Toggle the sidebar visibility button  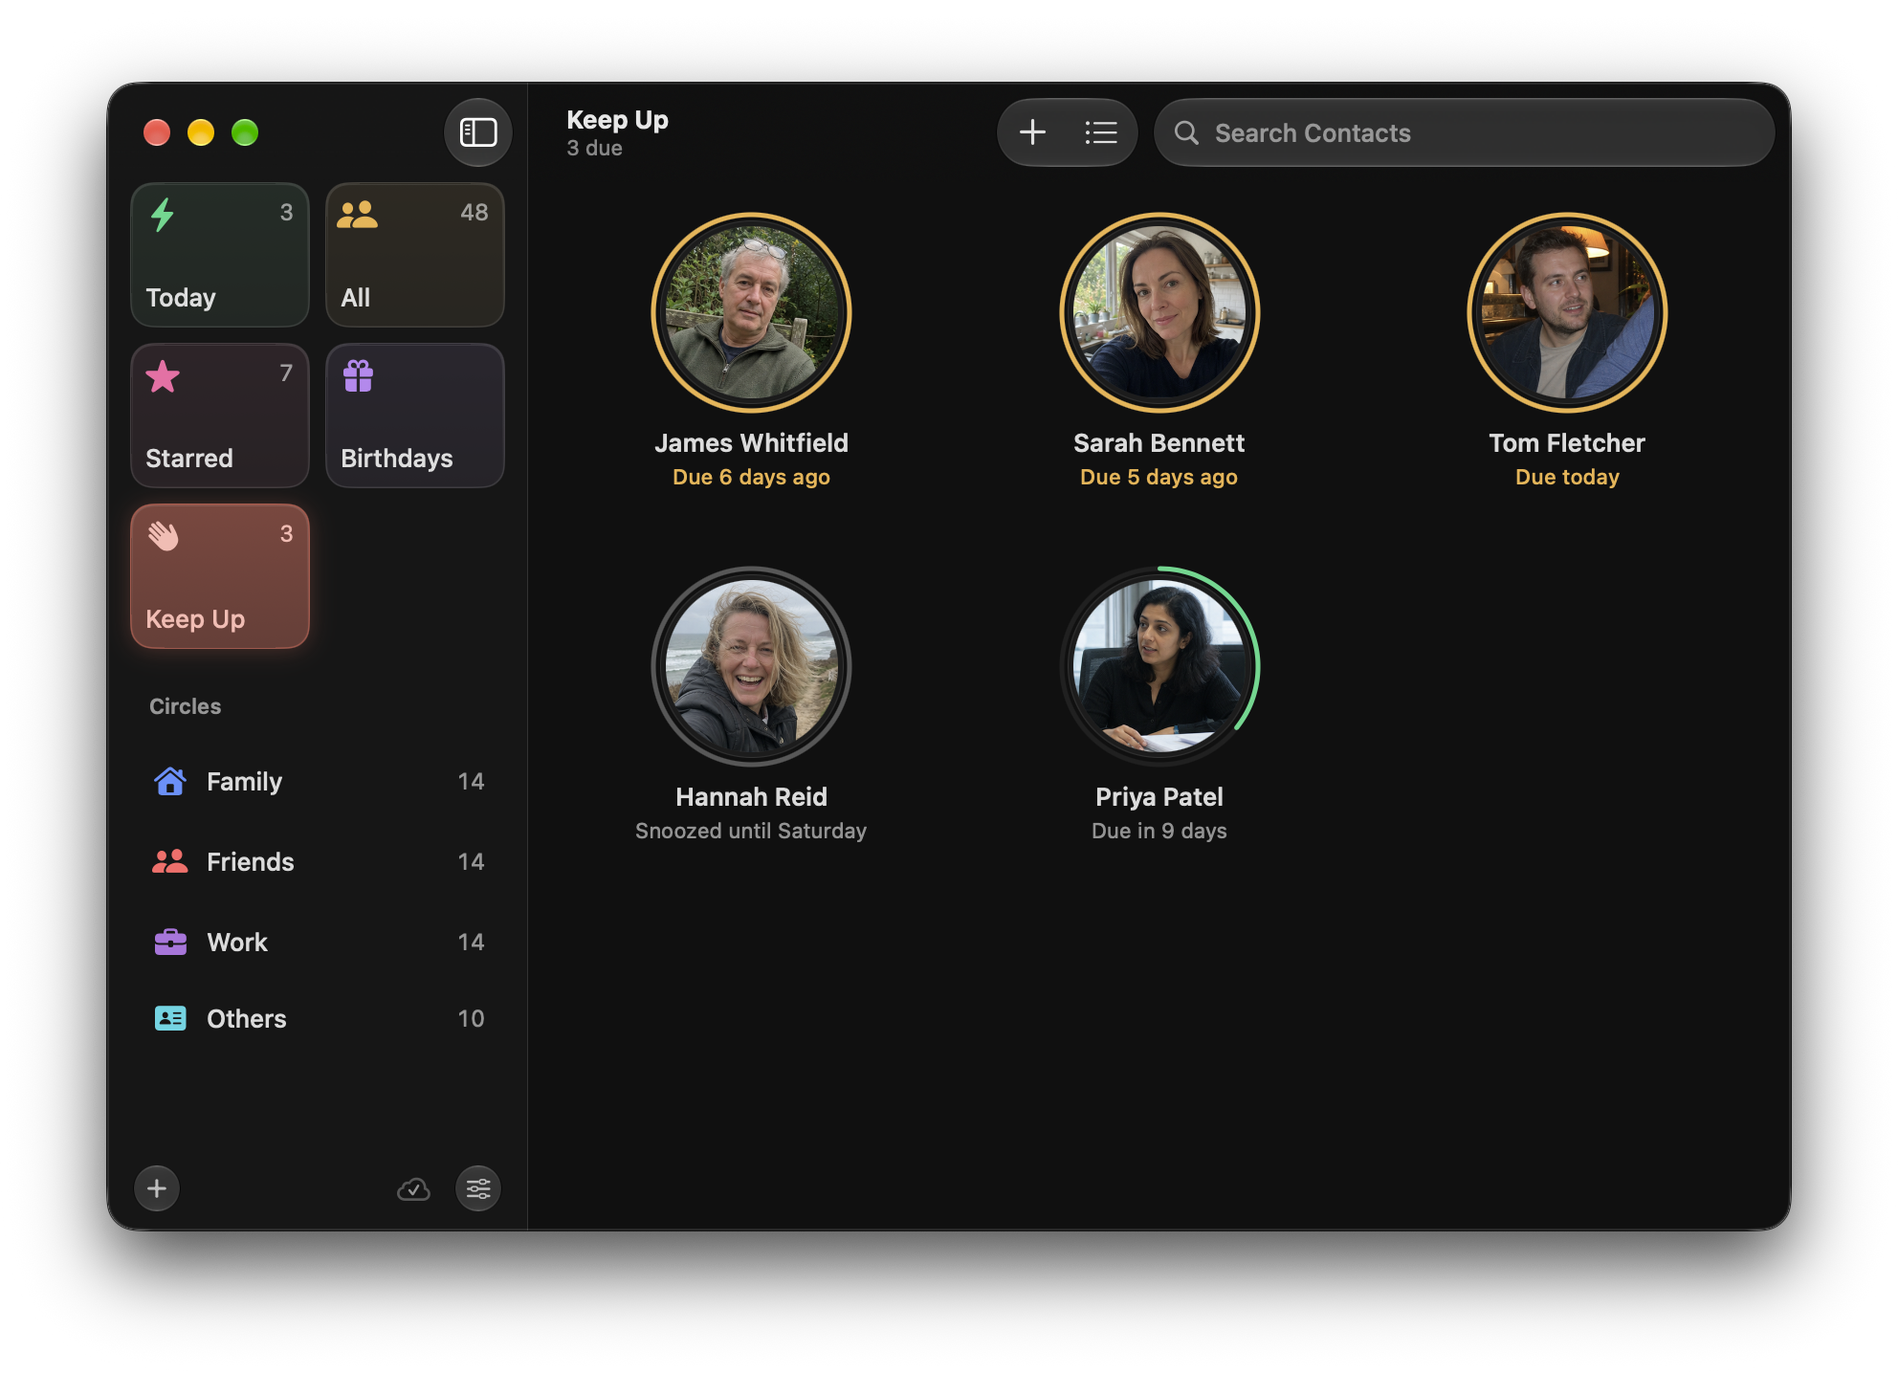coord(477,132)
